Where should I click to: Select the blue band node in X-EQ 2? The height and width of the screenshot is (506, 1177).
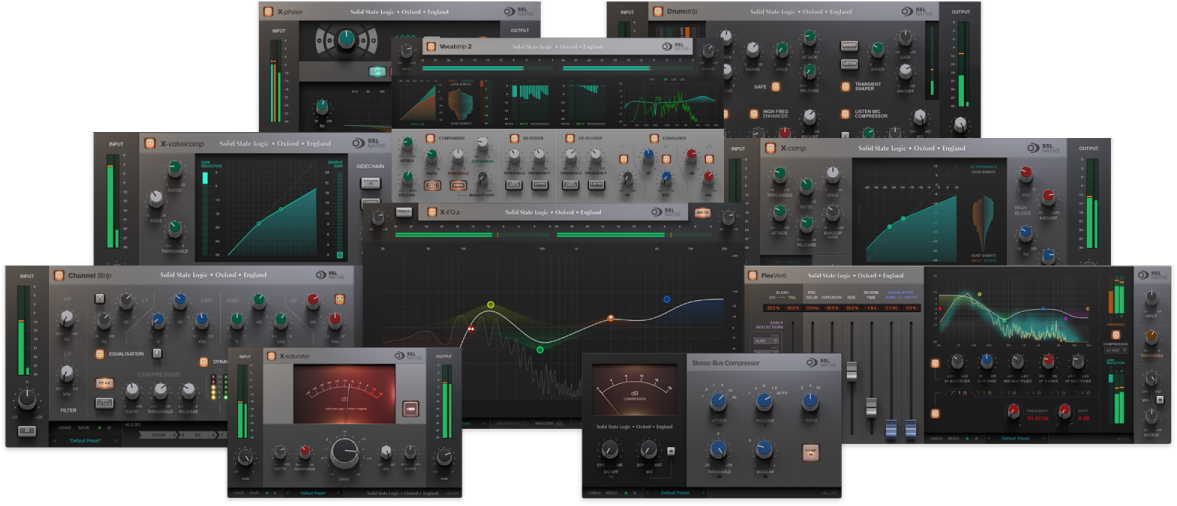pos(667,299)
